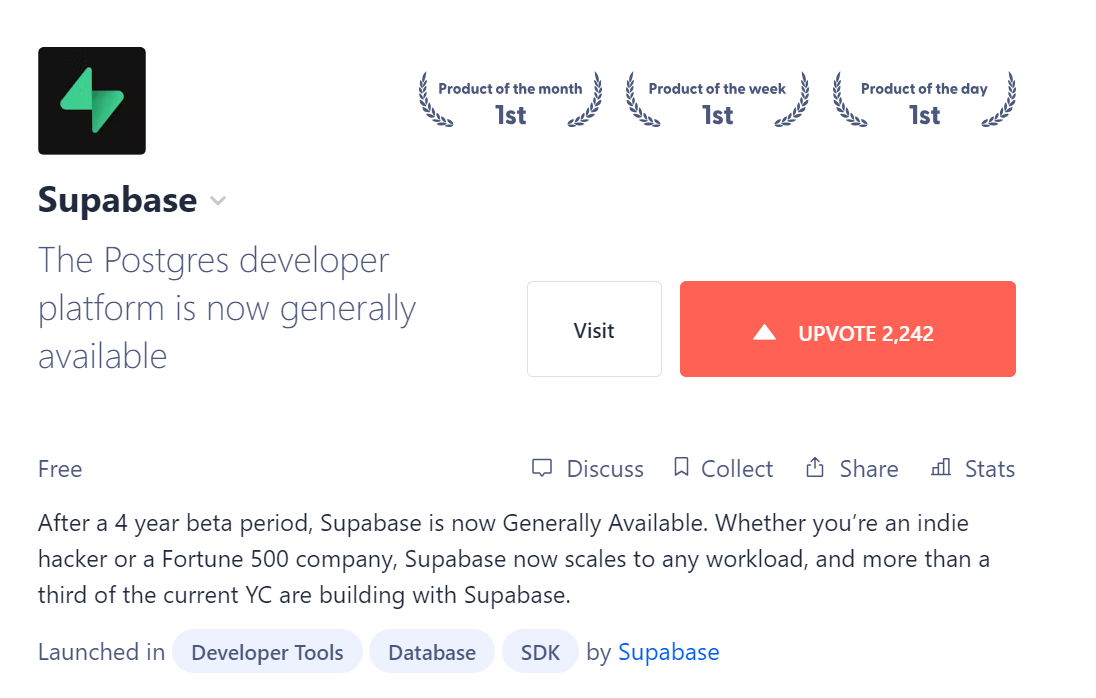The image size is (1096, 698).
Task: Click the Share export icon
Action: (x=815, y=468)
